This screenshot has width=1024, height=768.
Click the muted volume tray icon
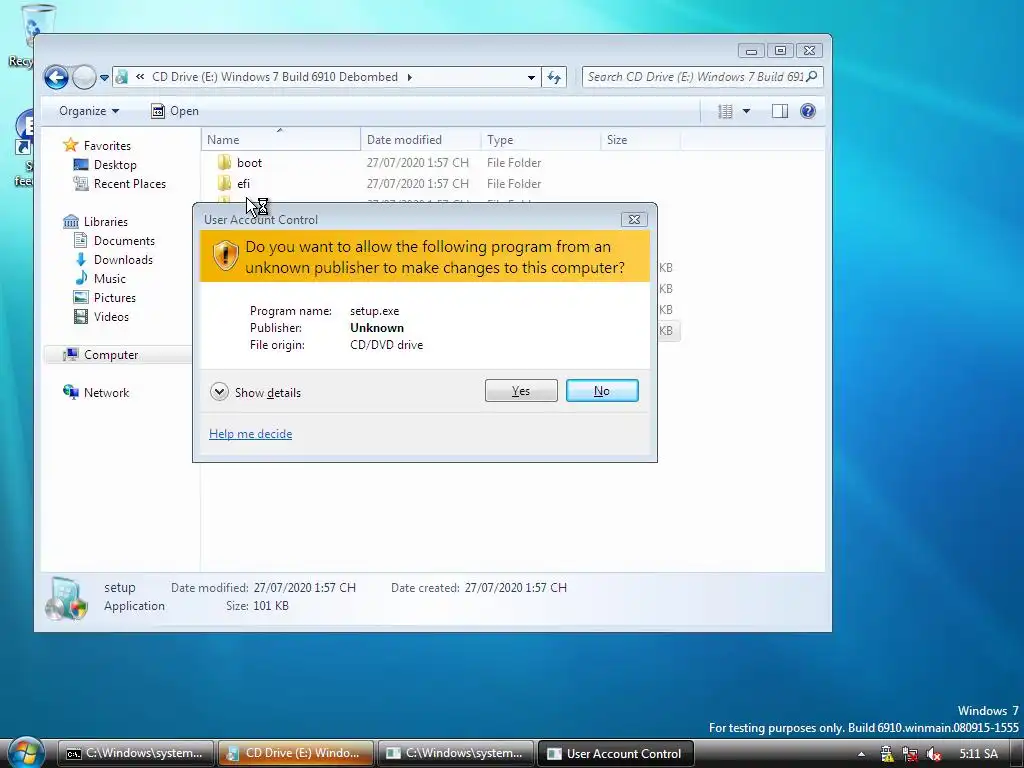pyautogui.click(x=934, y=754)
